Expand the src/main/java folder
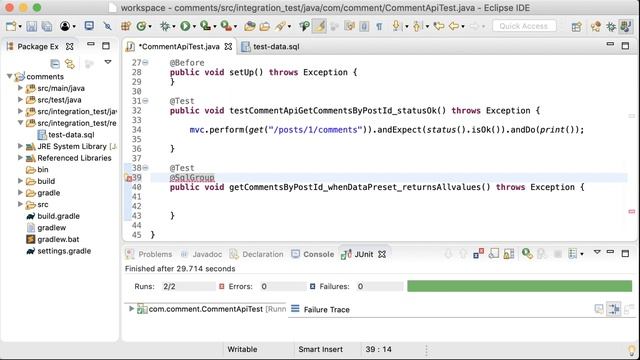The image size is (640, 360). (20, 88)
